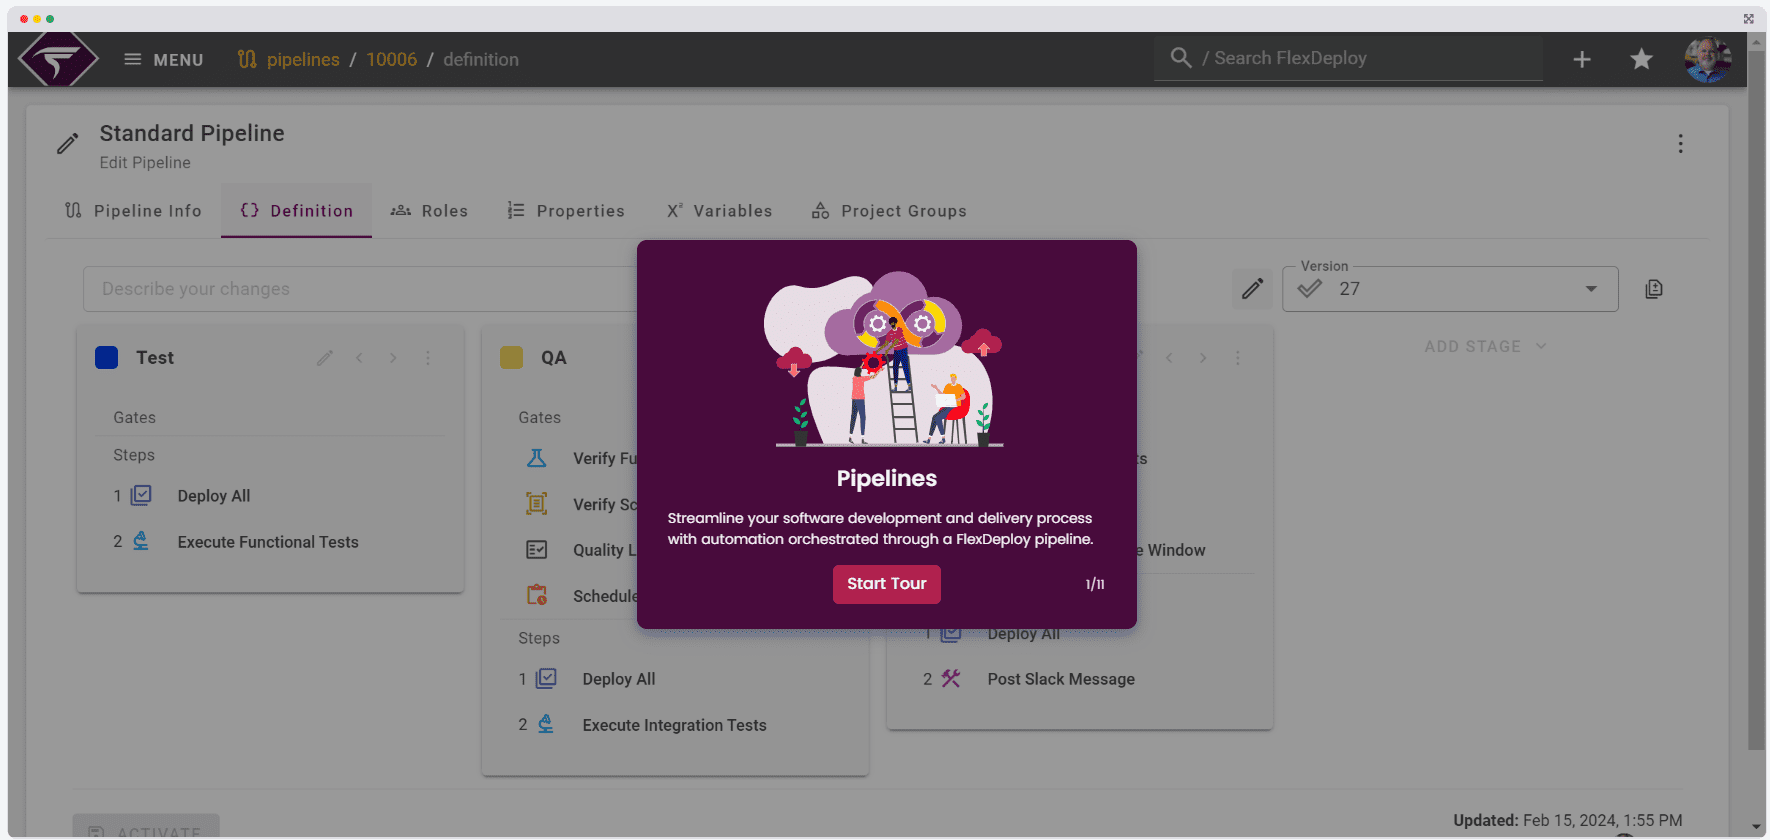Viewport: 1770px width, 840px height.
Task: Move Test stage right with chevron
Action: coord(393,358)
